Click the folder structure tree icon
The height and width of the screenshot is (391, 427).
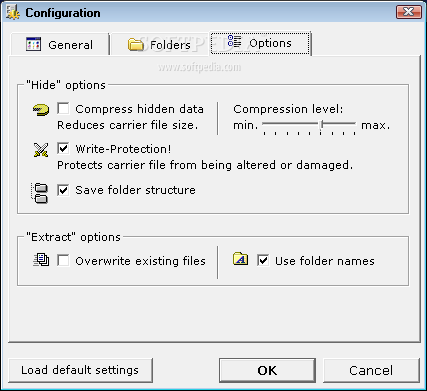tap(40, 193)
